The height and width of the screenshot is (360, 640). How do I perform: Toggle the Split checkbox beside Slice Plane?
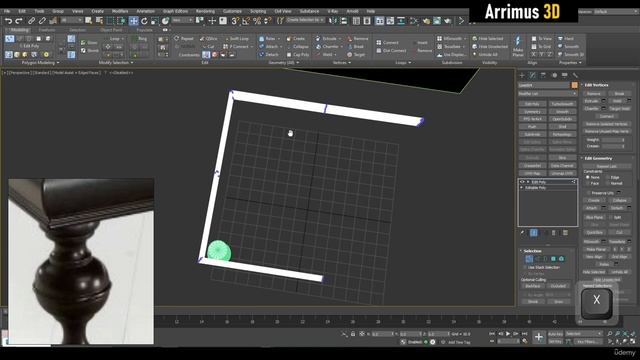click(x=611, y=217)
